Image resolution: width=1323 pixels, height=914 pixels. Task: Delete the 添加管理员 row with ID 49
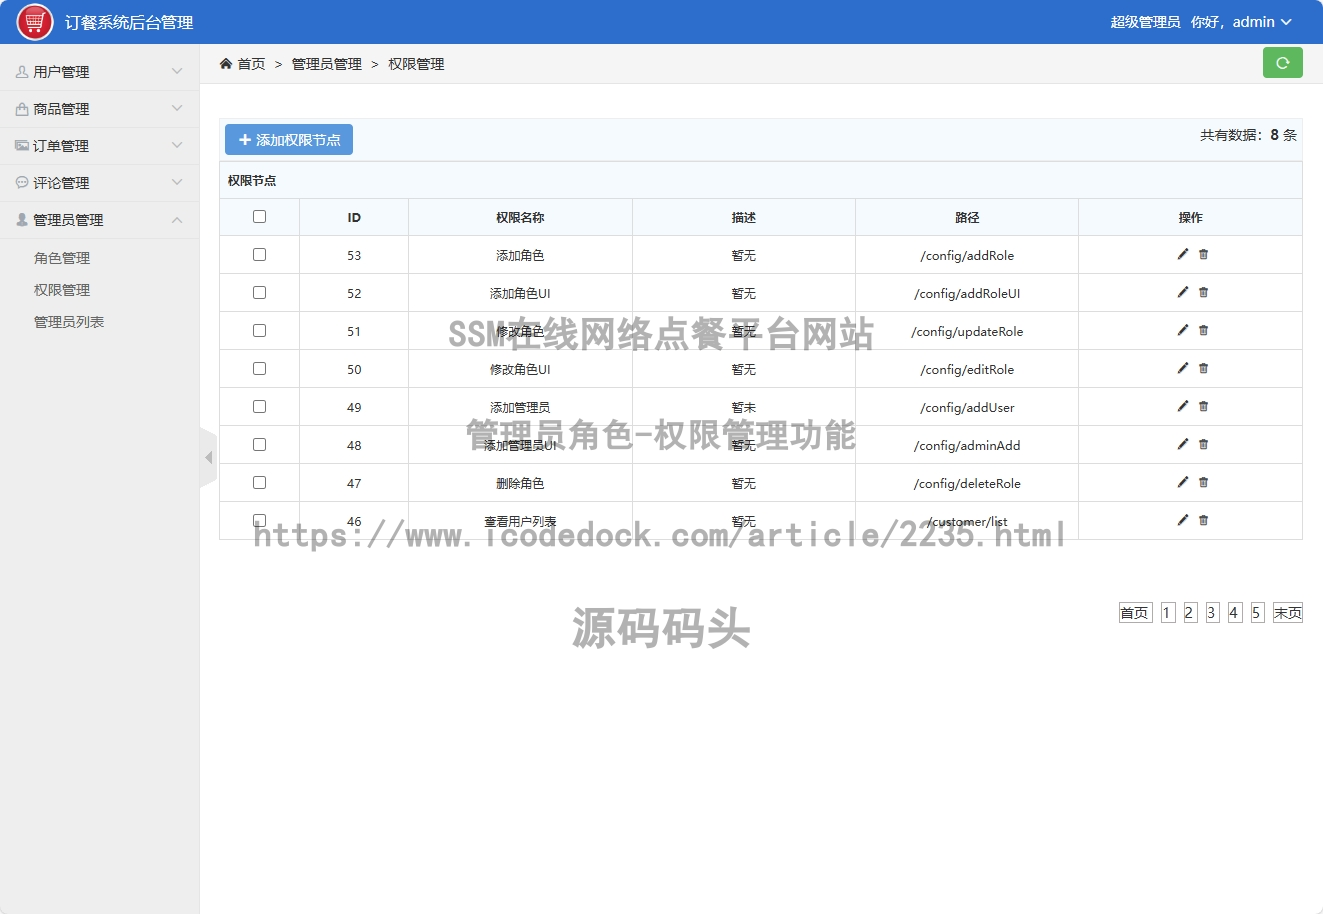(1203, 406)
